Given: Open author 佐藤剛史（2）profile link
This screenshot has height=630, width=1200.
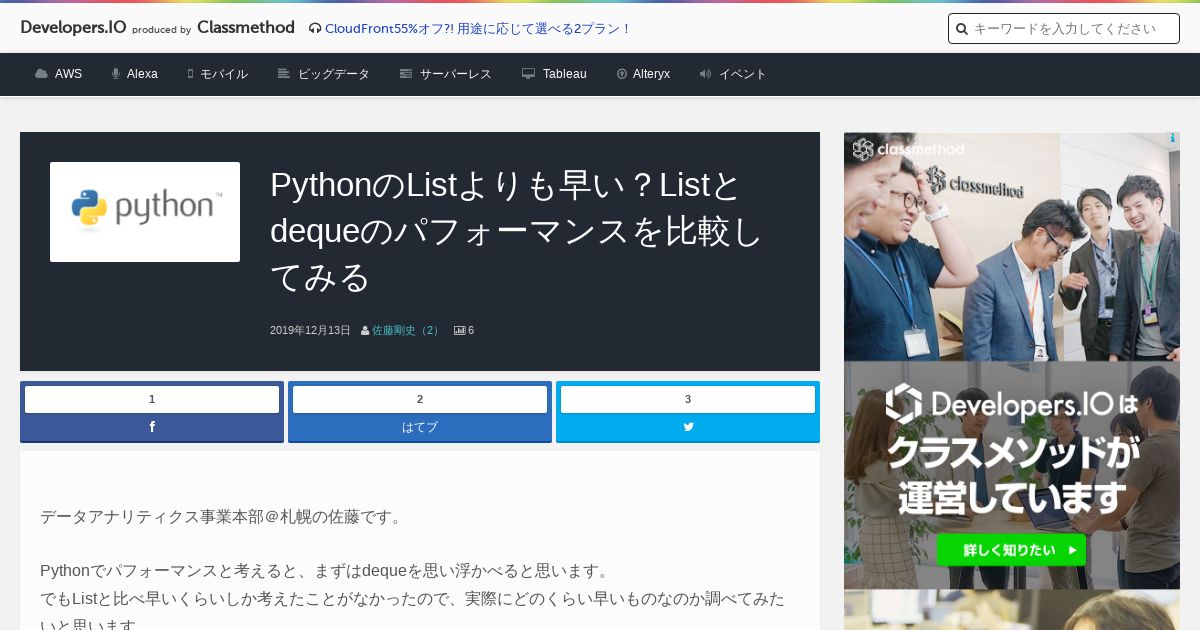Looking at the screenshot, I should click(407, 330).
